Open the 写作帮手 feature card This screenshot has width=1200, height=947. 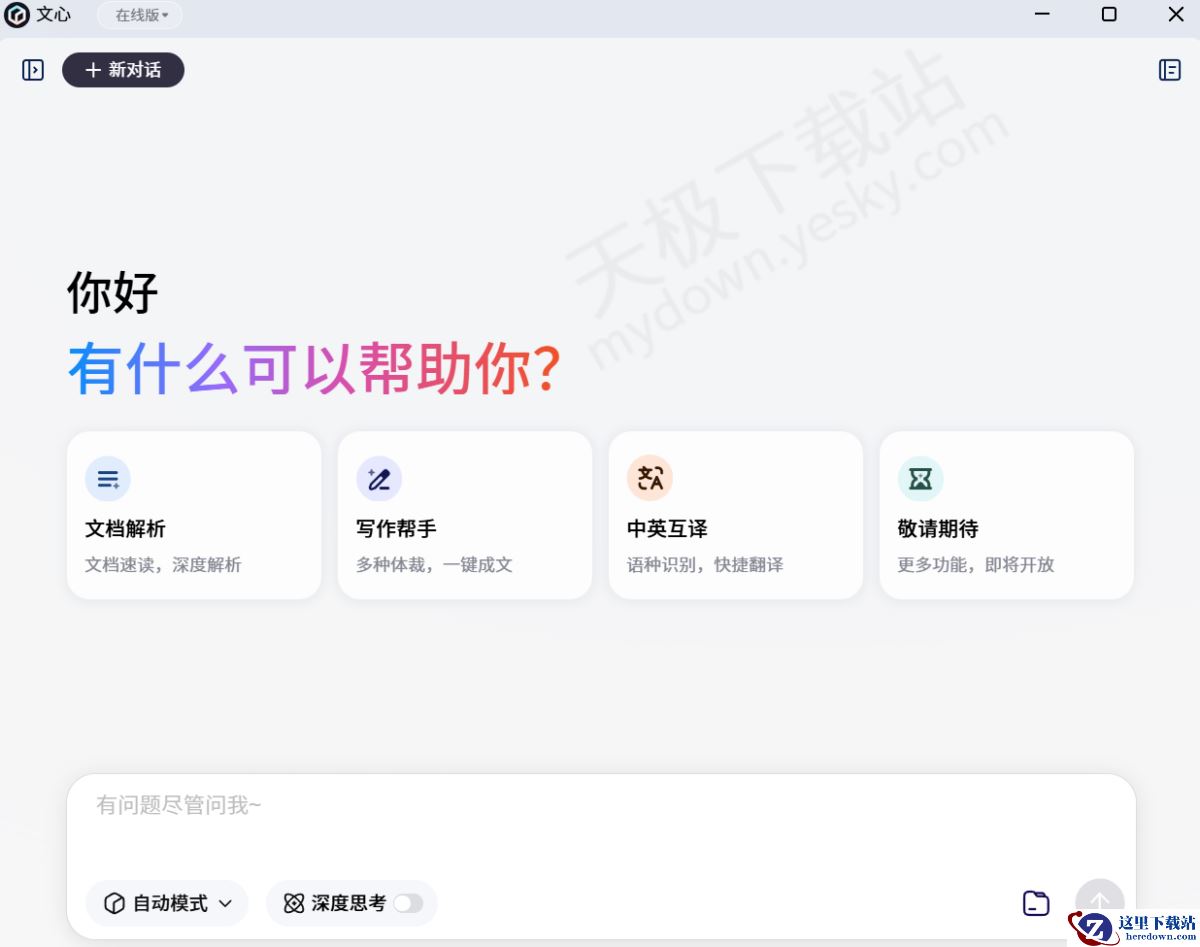[x=465, y=515]
